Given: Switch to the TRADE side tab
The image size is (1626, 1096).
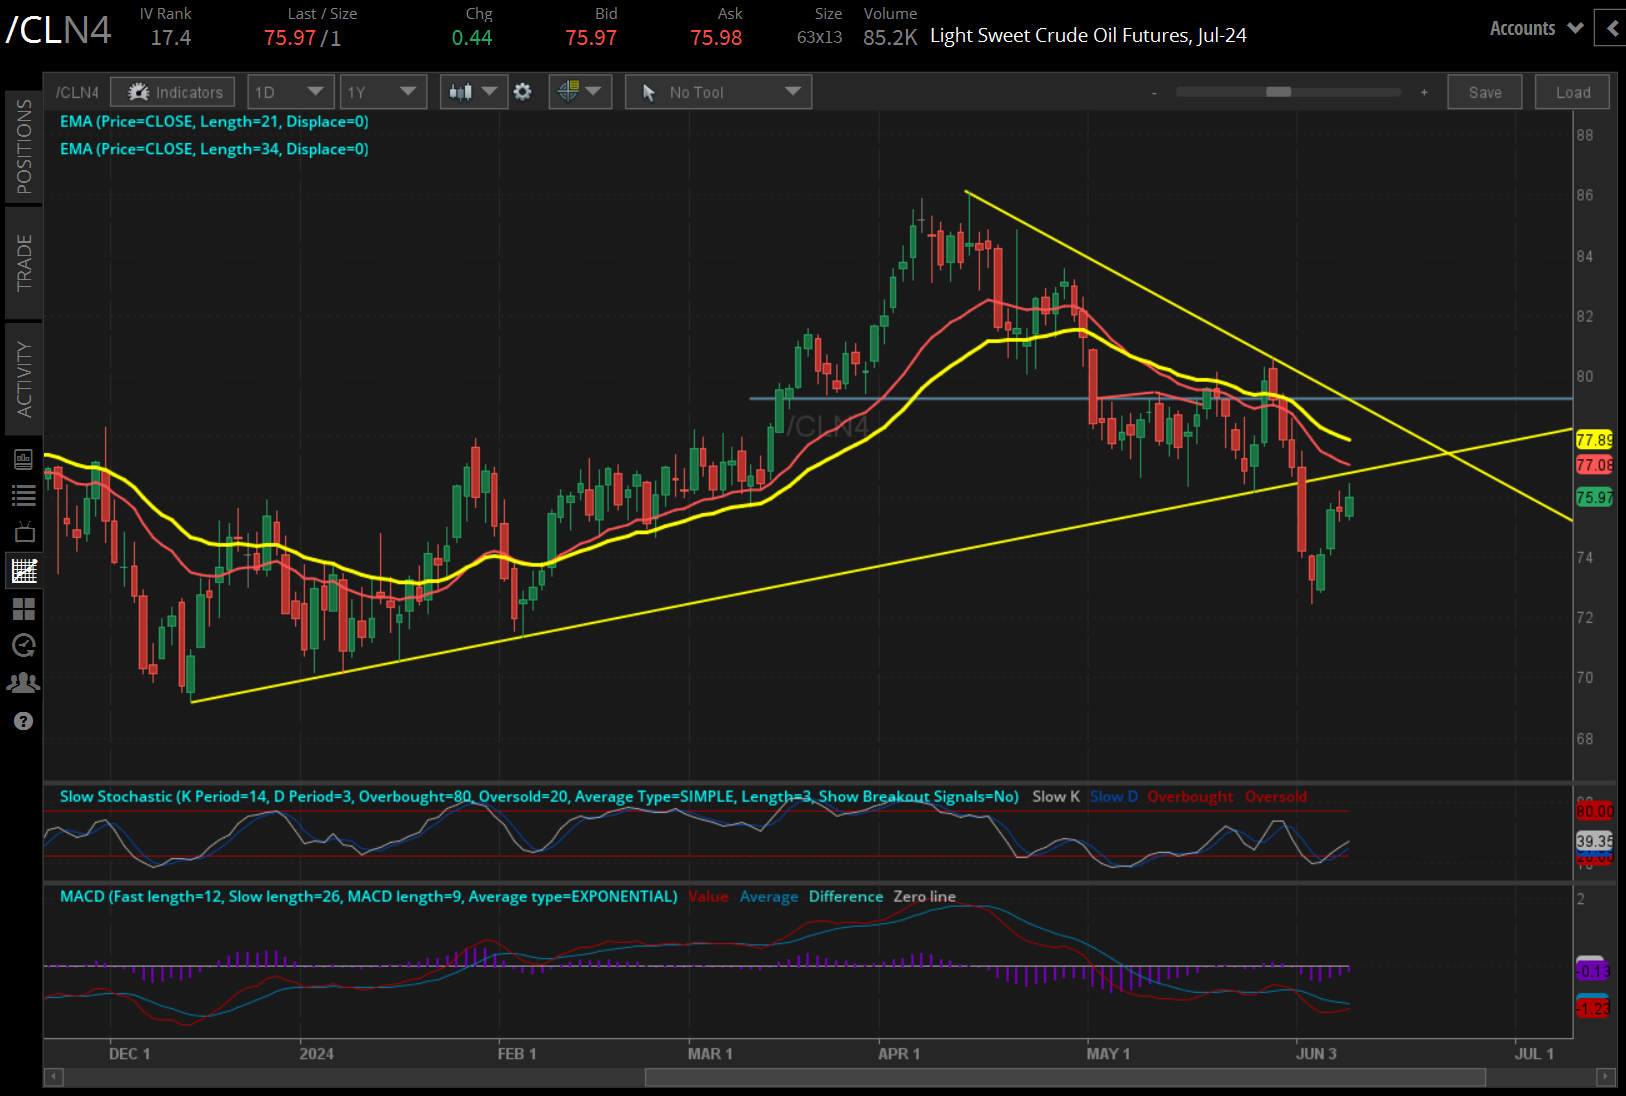Looking at the screenshot, I should [x=24, y=262].
